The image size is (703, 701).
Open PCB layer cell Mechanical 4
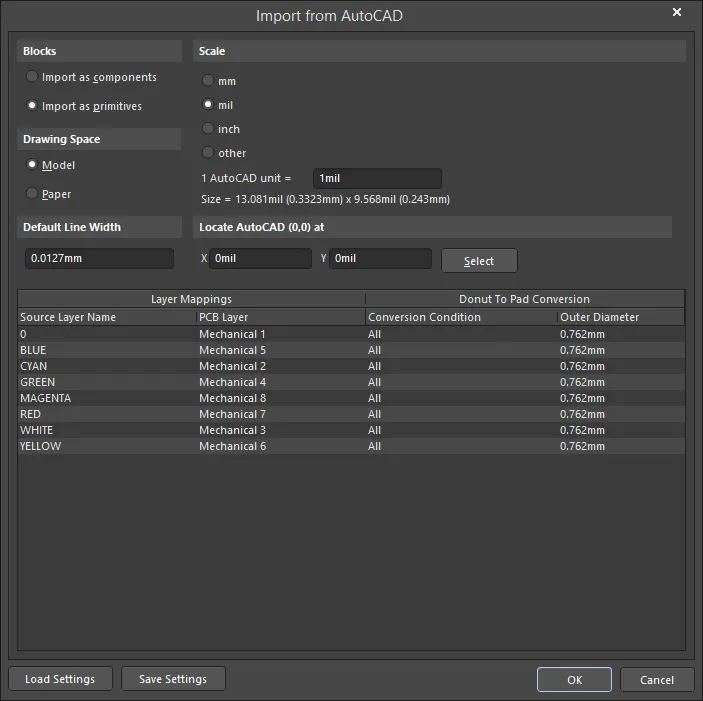(x=281, y=382)
